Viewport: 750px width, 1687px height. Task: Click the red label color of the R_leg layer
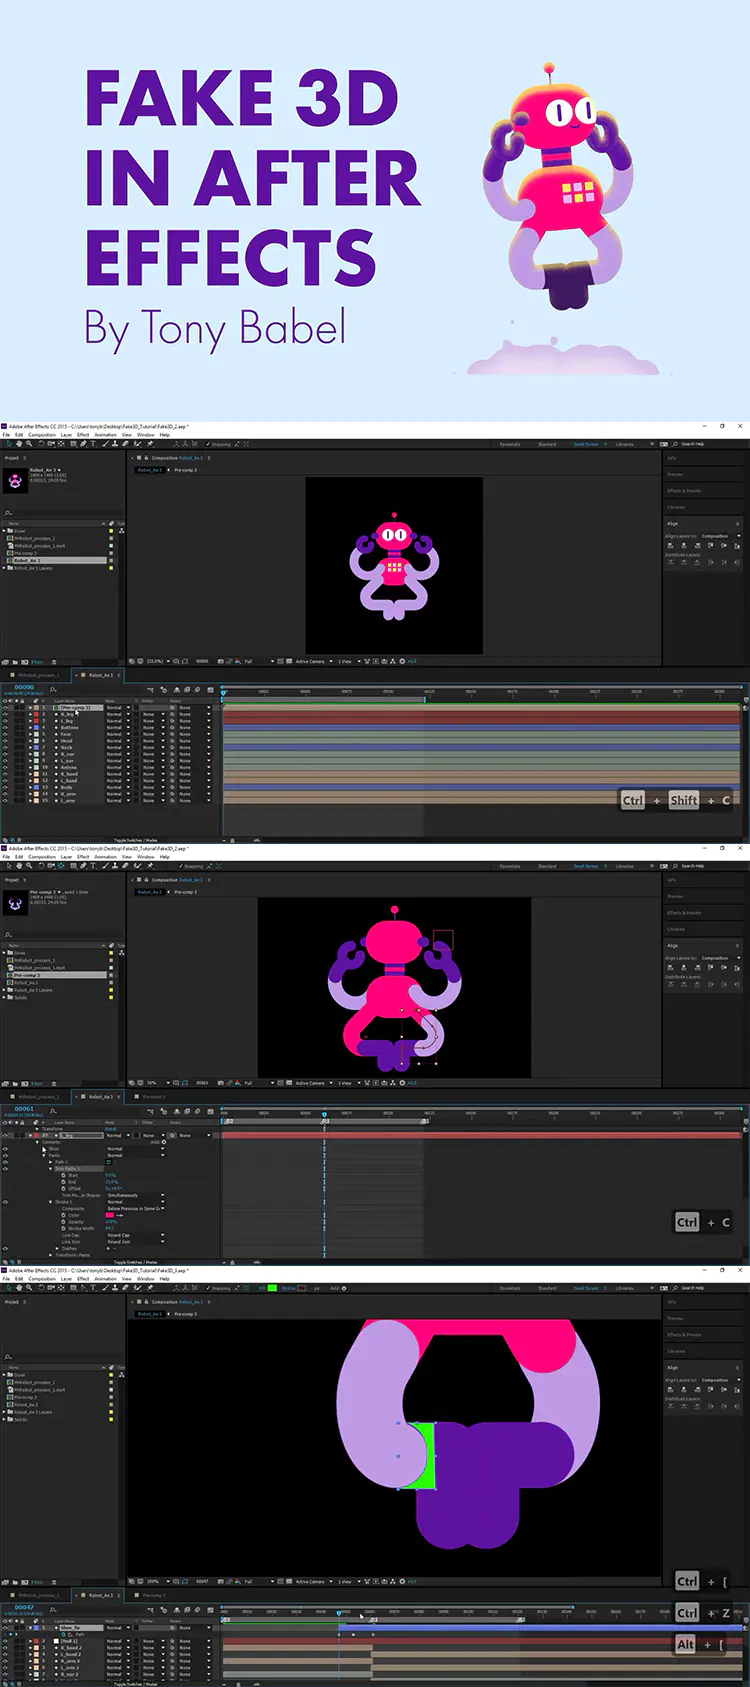pyautogui.click(x=36, y=714)
